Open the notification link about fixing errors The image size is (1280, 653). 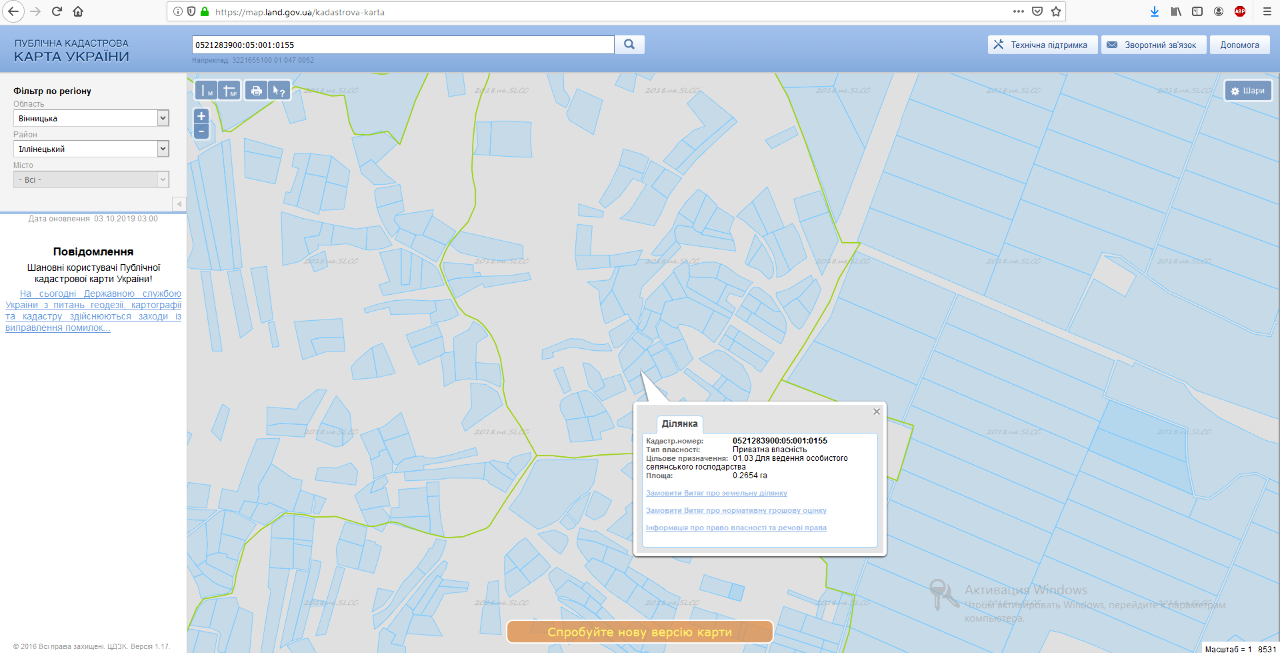(93, 311)
